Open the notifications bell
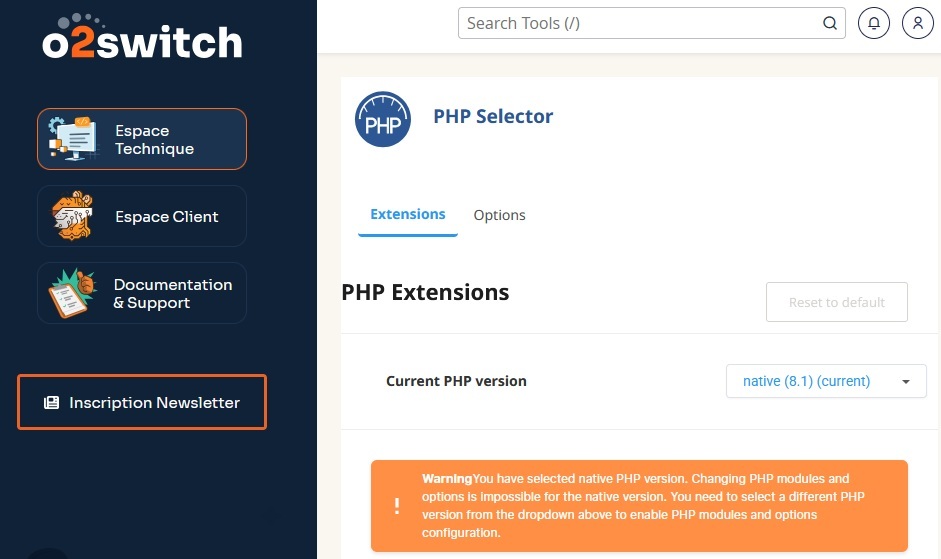The width and height of the screenshot is (941, 559). (874, 23)
